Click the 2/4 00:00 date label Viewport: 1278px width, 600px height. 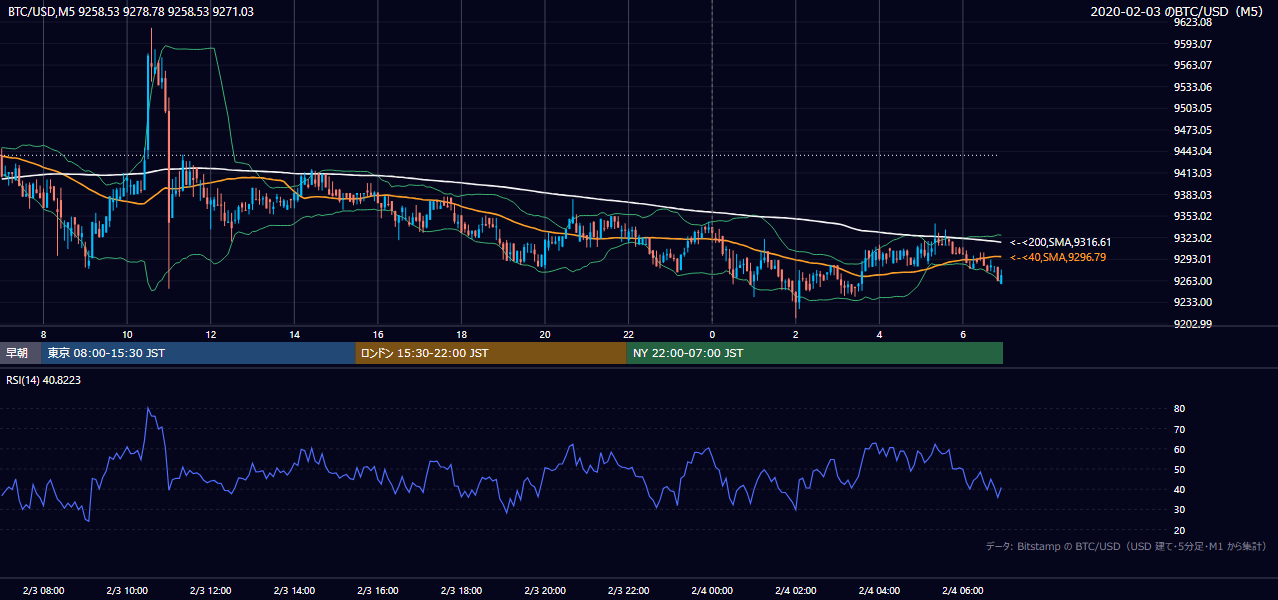click(x=712, y=591)
